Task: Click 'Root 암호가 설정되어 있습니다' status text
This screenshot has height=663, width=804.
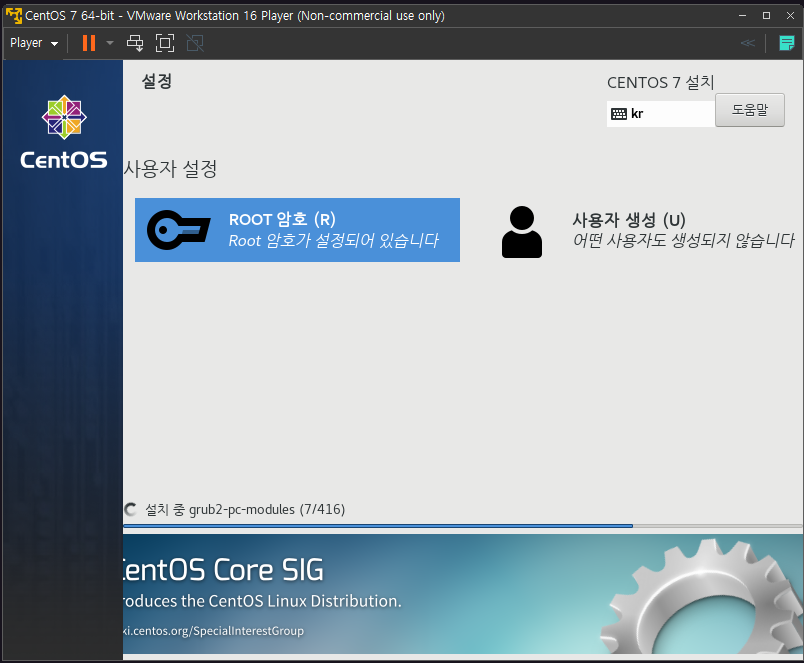Action: pyautogui.click(x=334, y=240)
